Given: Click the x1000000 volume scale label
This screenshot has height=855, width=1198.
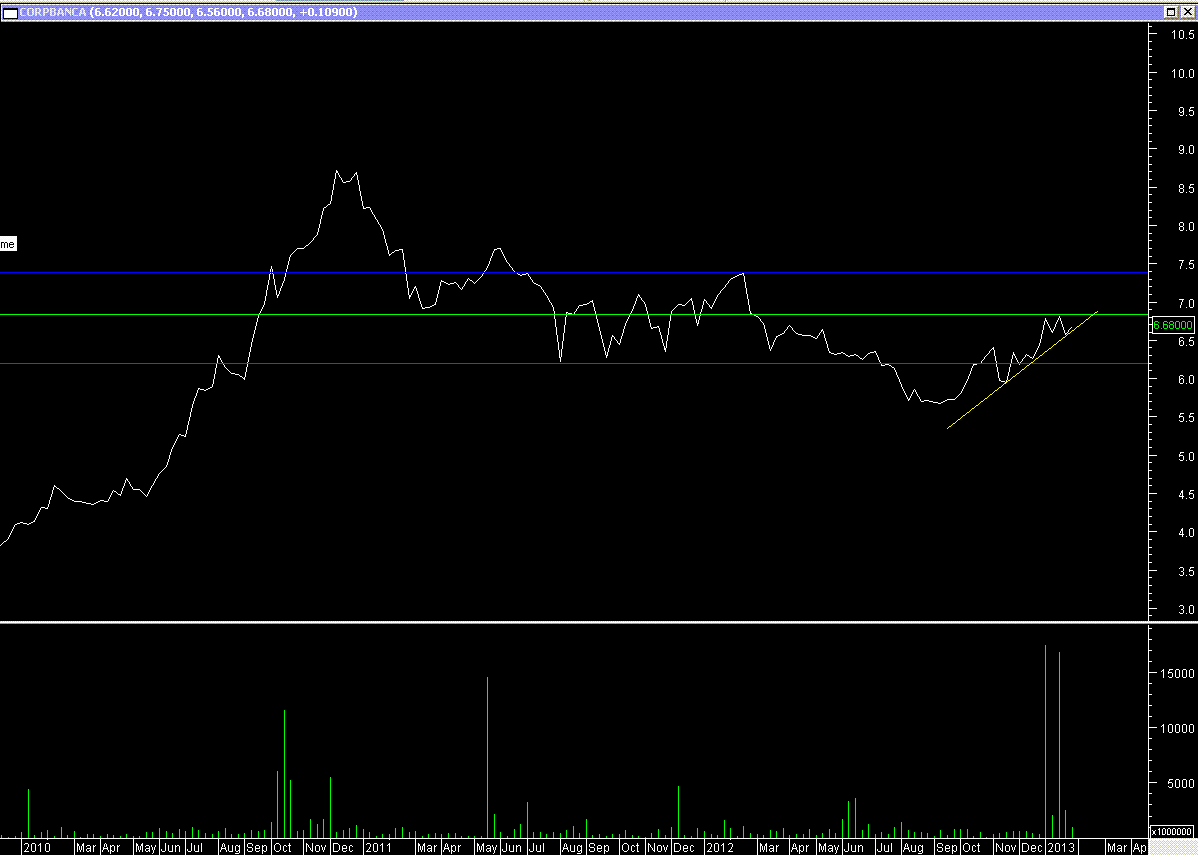Looking at the screenshot, I should coord(1172,831).
